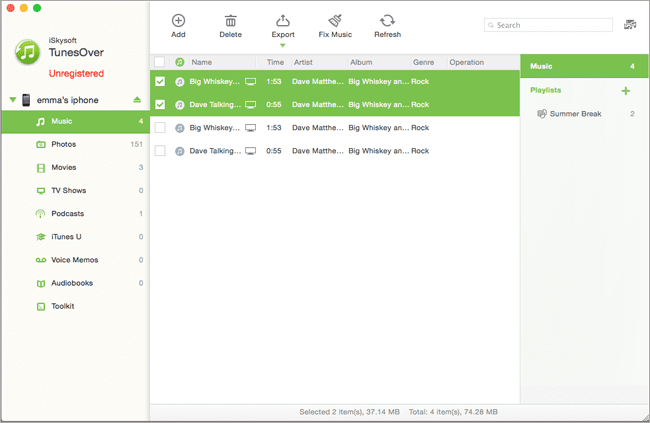The image size is (650, 423).
Task: Check the second Dave Talking row checkbox
Action: tap(160, 151)
